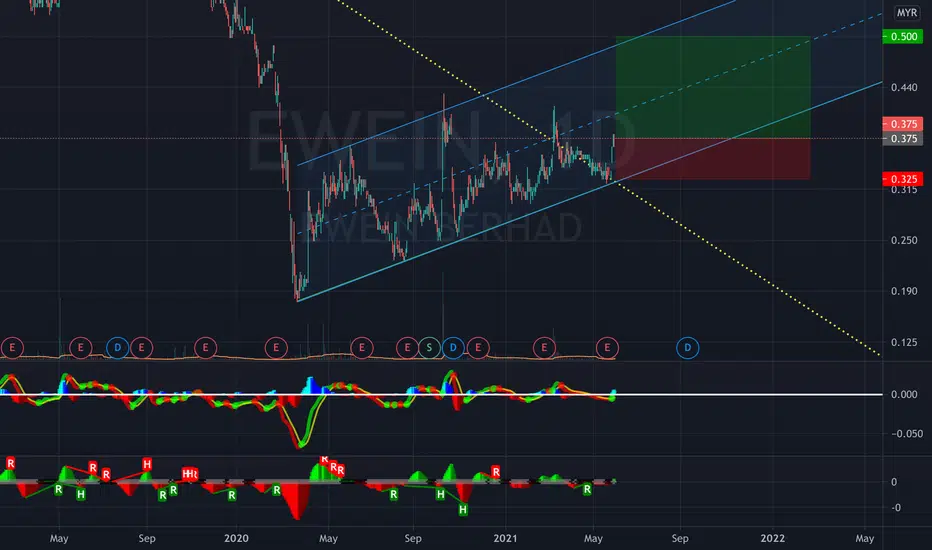932x550 pixels.
Task: Click the future D dividend marker past the last candle
Action: click(688, 348)
